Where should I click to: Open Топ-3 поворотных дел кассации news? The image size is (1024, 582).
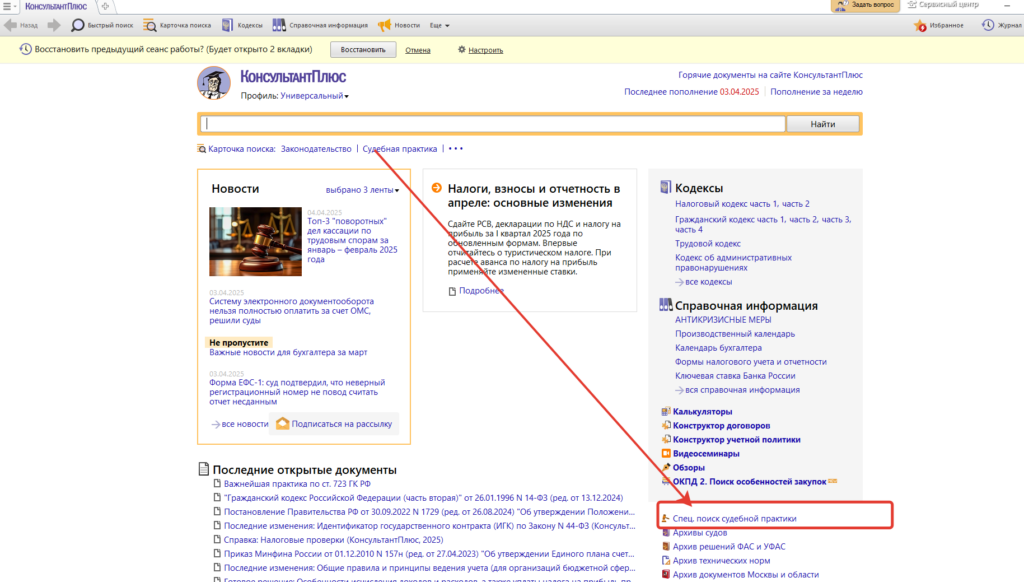click(352, 240)
